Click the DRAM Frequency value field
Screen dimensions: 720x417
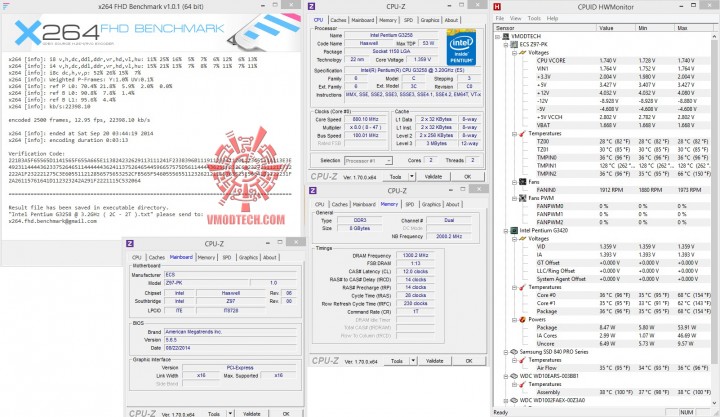coord(415,255)
